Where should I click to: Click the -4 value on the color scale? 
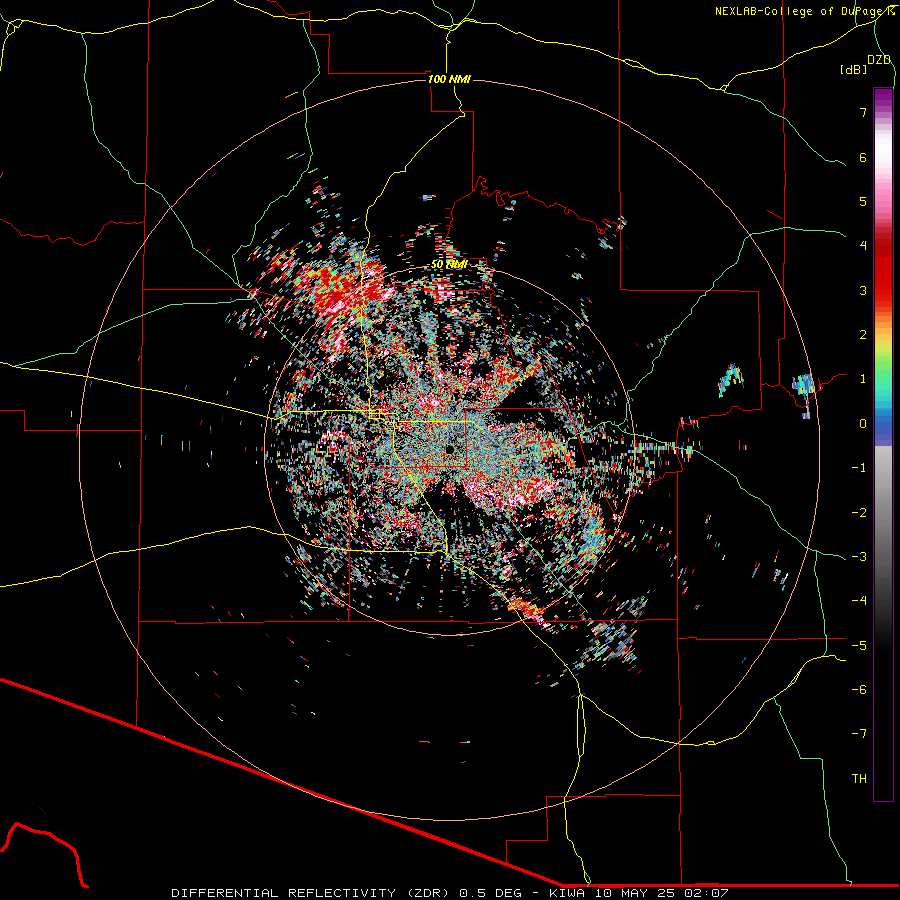click(x=859, y=601)
